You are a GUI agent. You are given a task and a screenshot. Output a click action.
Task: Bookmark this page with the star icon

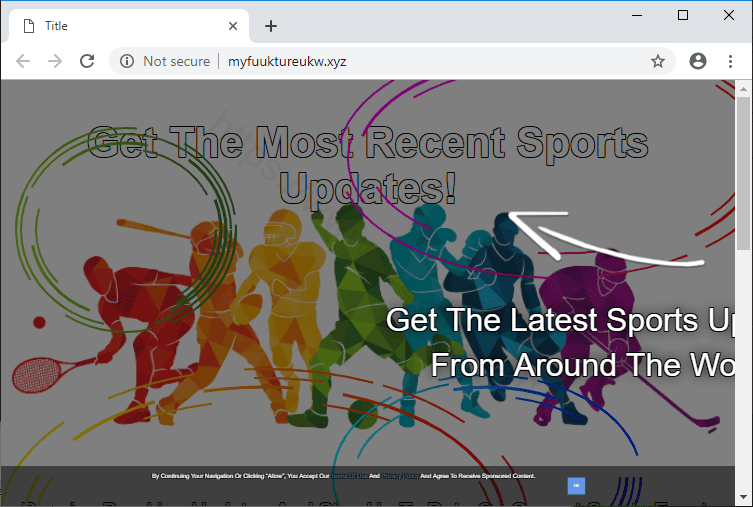click(658, 61)
